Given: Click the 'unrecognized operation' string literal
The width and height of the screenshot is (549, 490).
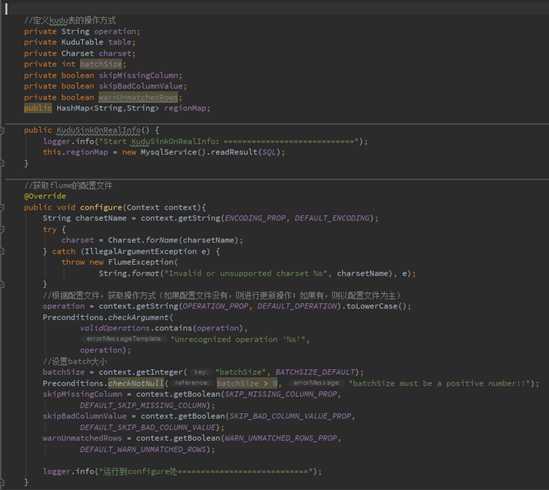Looking at the screenshot, I should click(x=238, y=340).
